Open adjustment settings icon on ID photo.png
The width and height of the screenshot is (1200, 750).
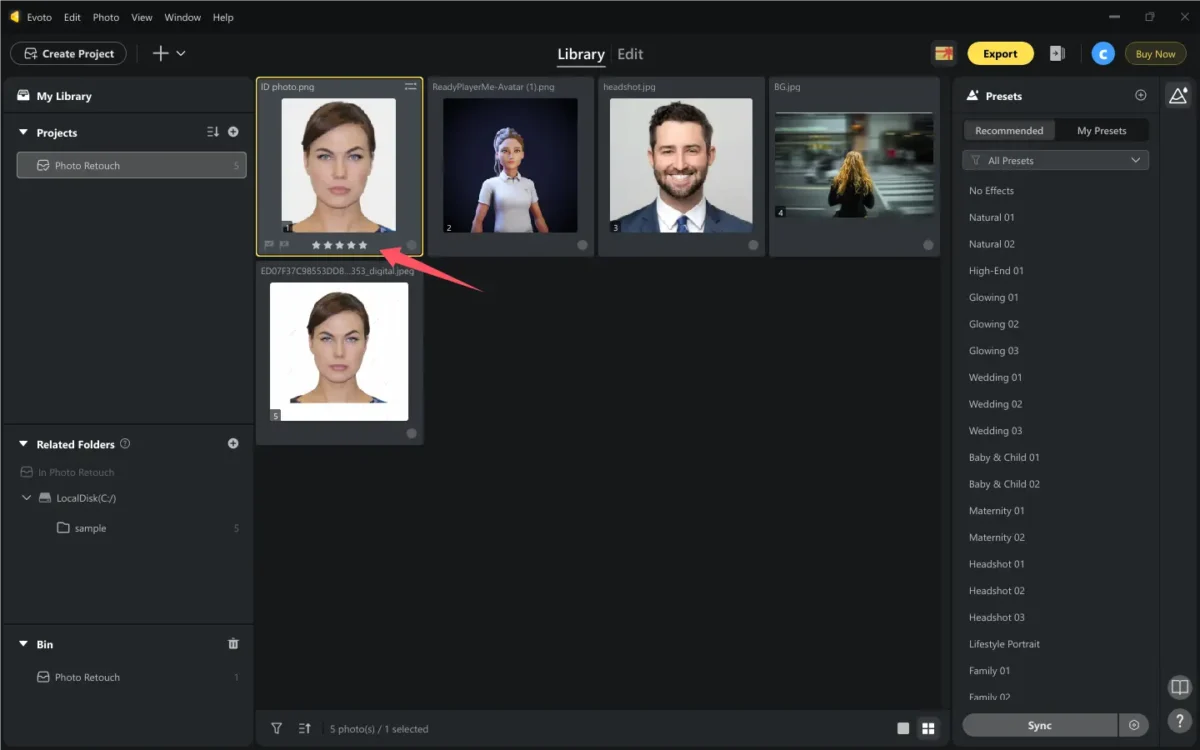[410, 87]
